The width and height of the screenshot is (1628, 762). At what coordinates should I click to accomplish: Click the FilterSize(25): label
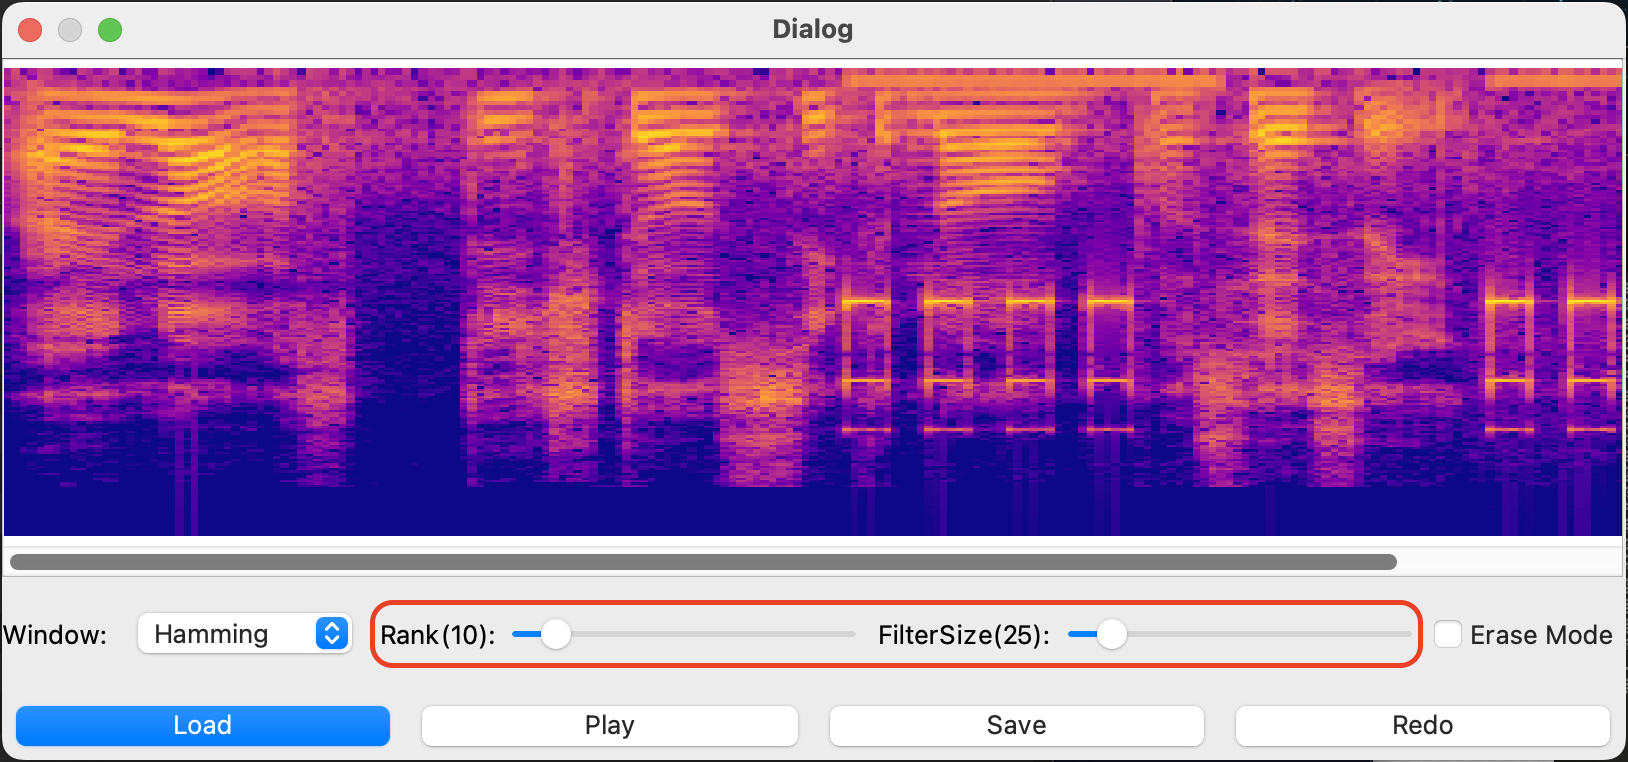tap(964, 636)
